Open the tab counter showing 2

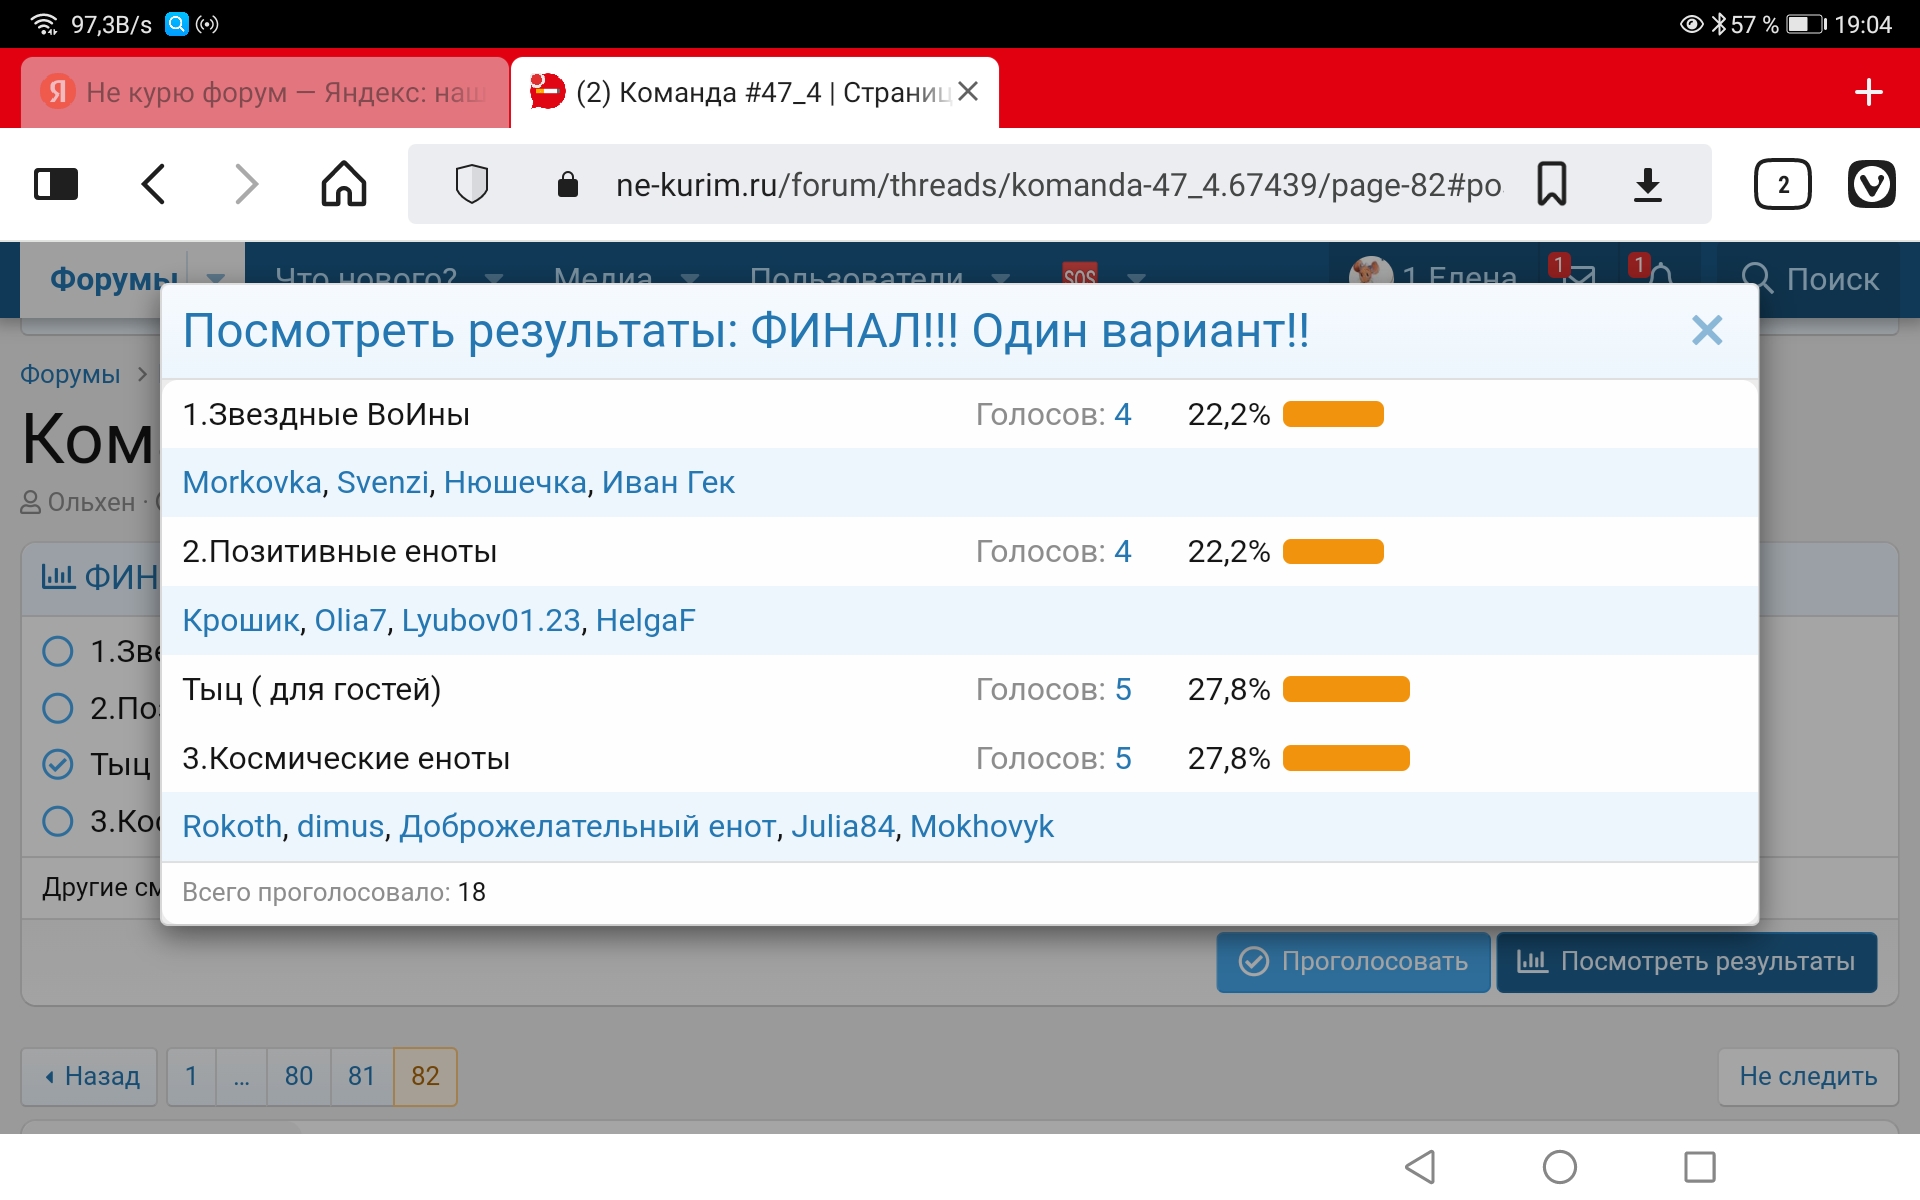(x=1782, y=184)
